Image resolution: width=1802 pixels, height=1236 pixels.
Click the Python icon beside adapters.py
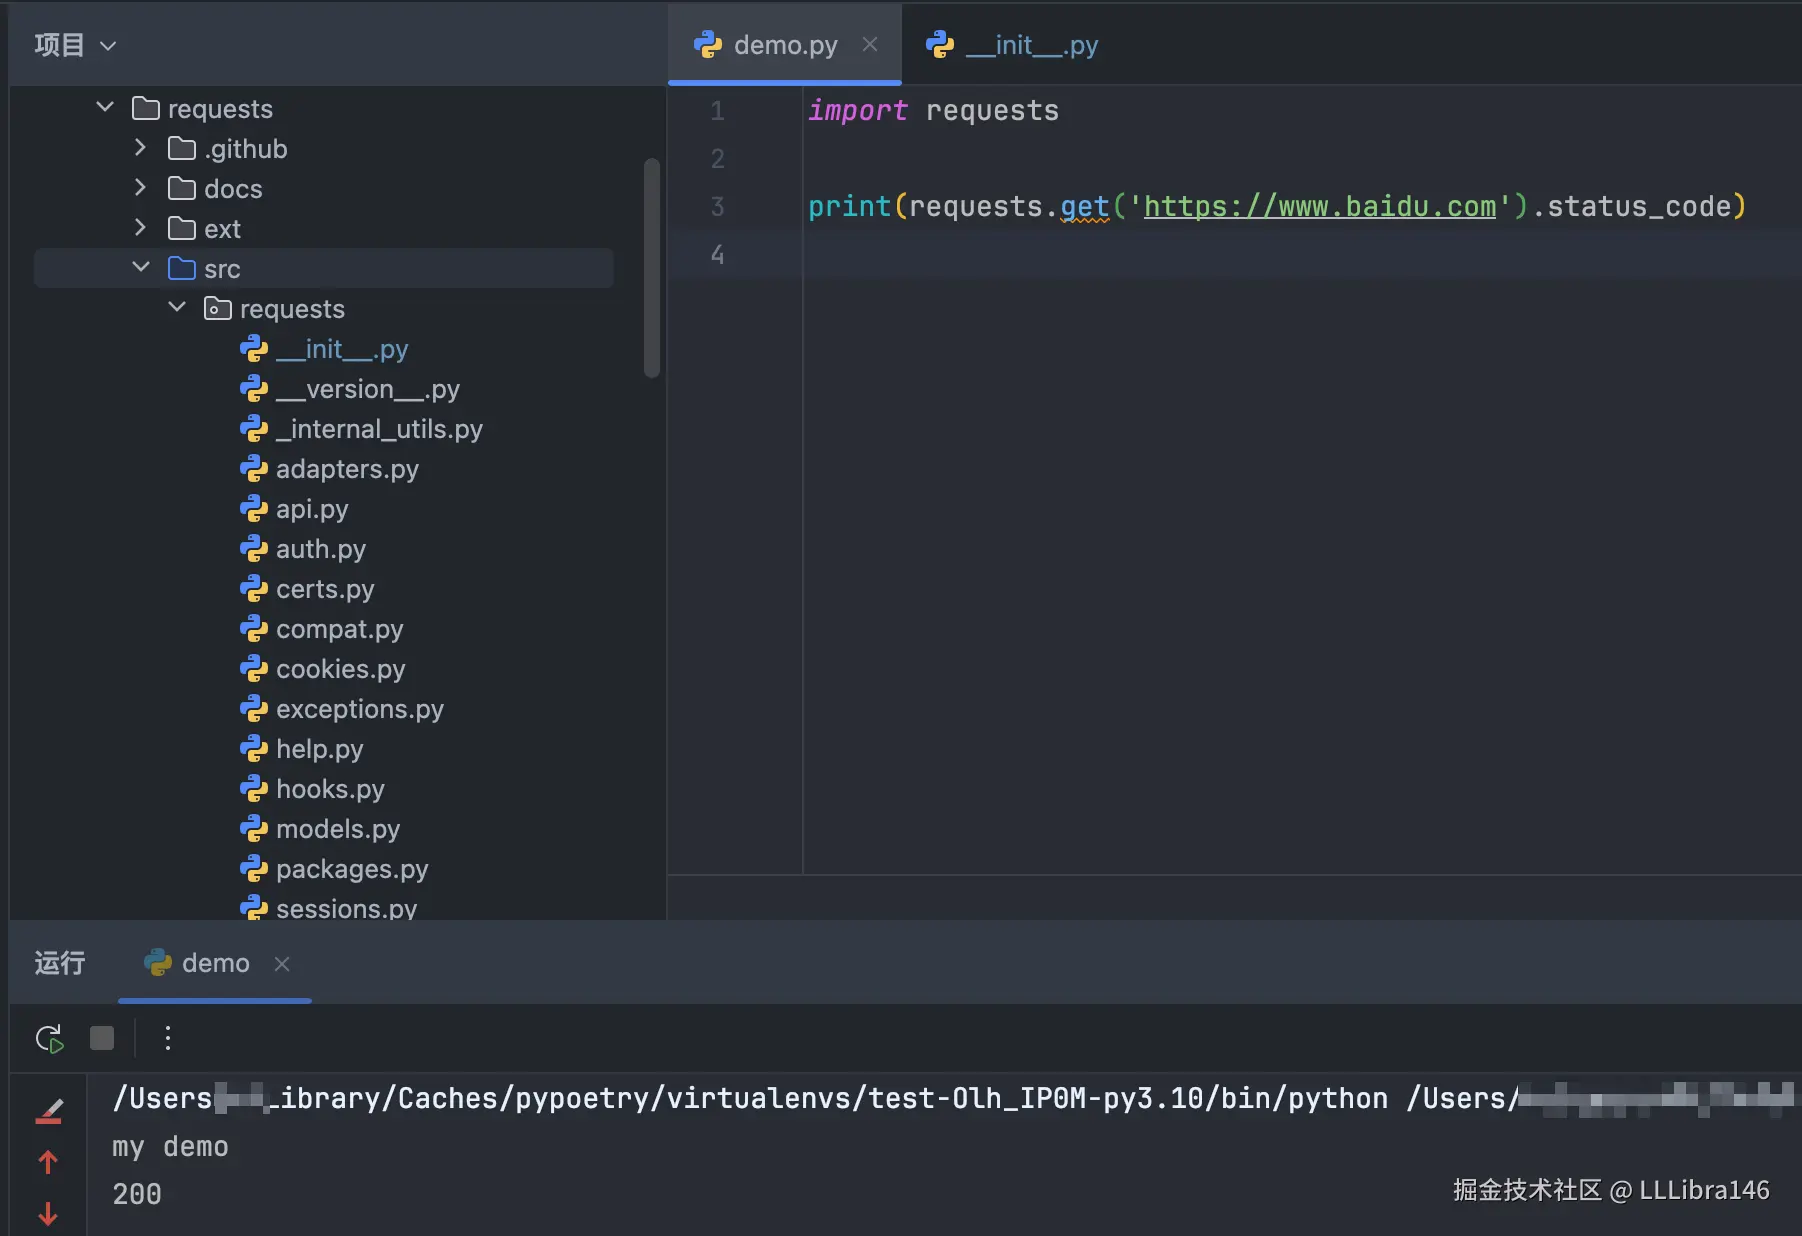tap(254, 468)
